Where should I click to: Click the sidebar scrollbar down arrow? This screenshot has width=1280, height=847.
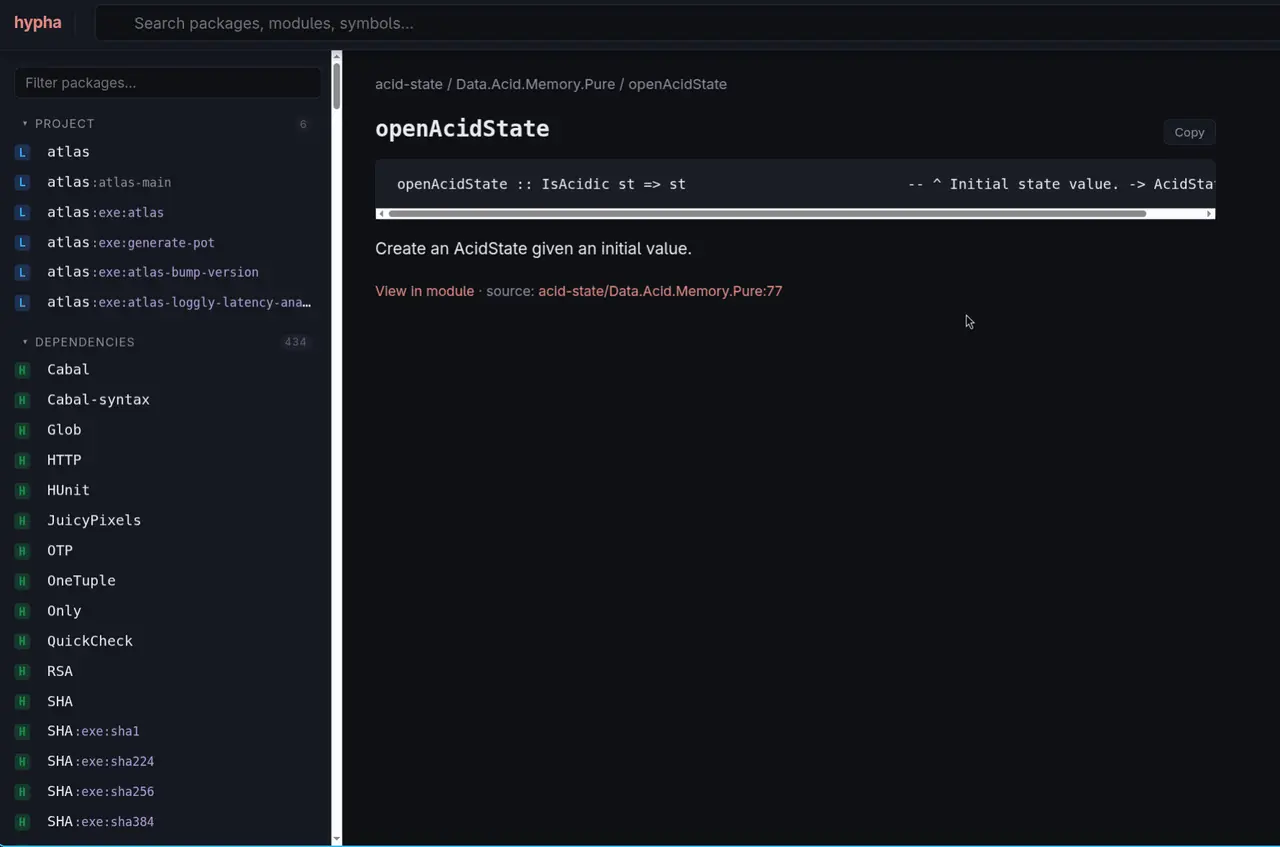(x=337, y=839)
